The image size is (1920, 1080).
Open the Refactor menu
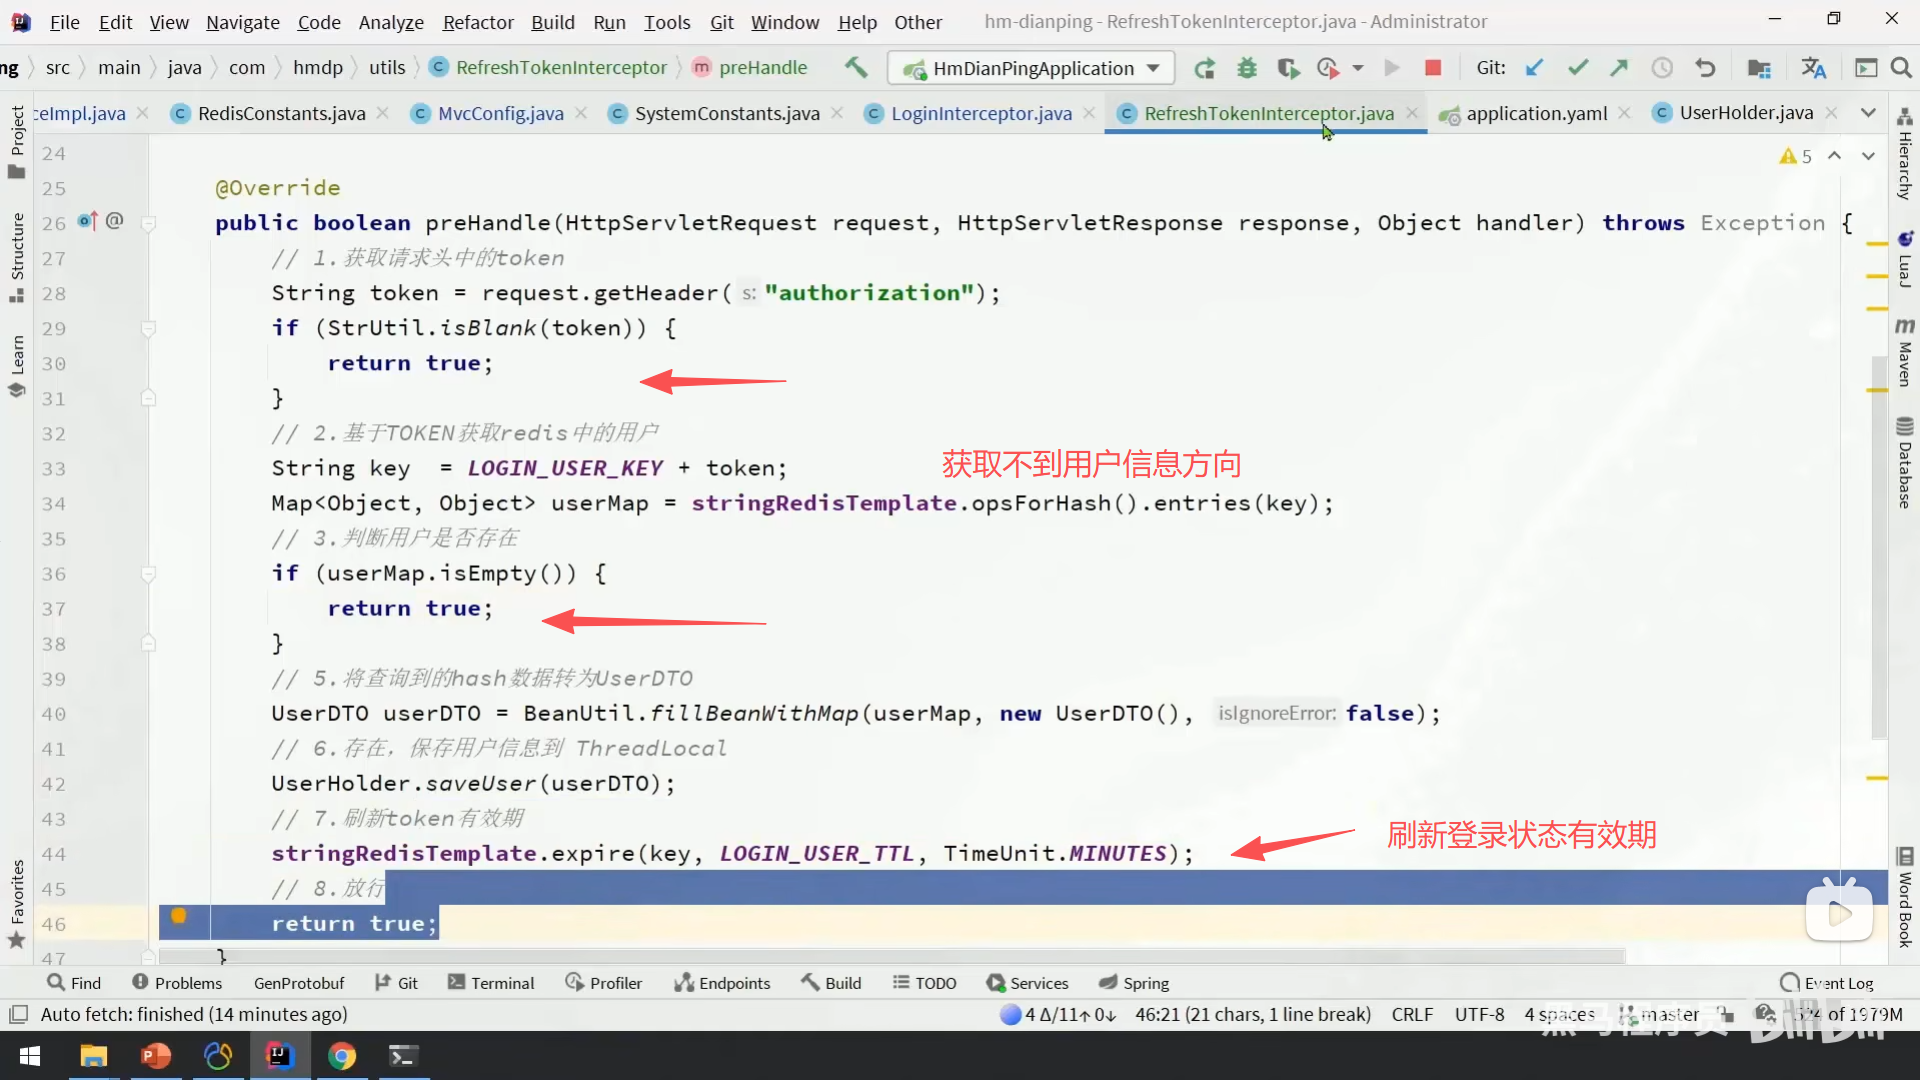tap(477, 22)
